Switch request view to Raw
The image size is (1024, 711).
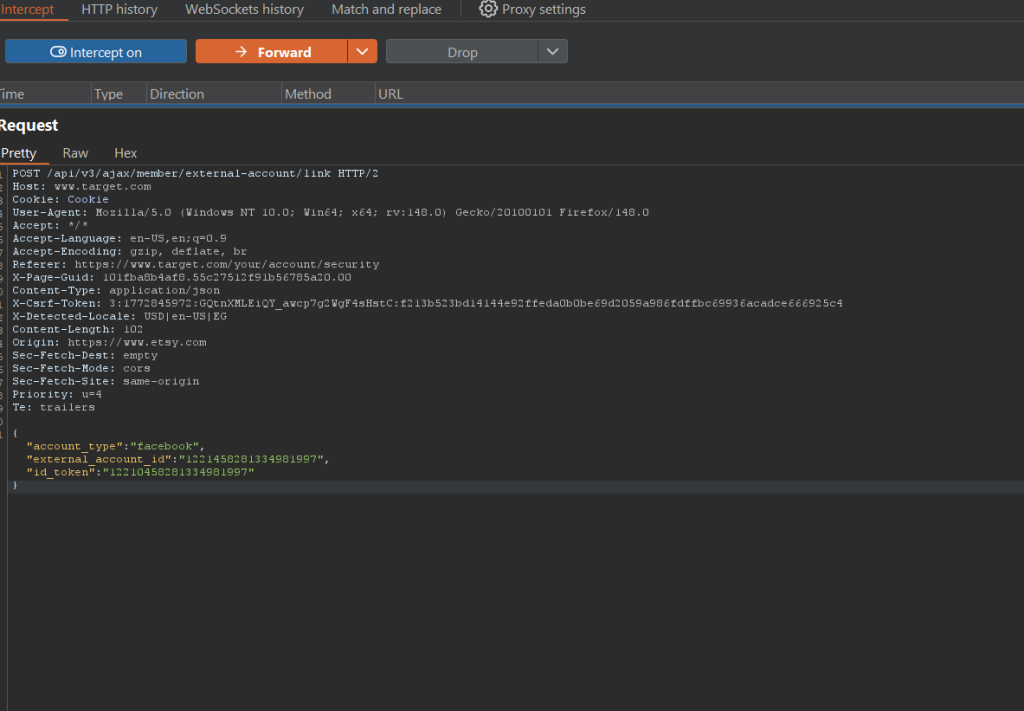pos(75,153)
